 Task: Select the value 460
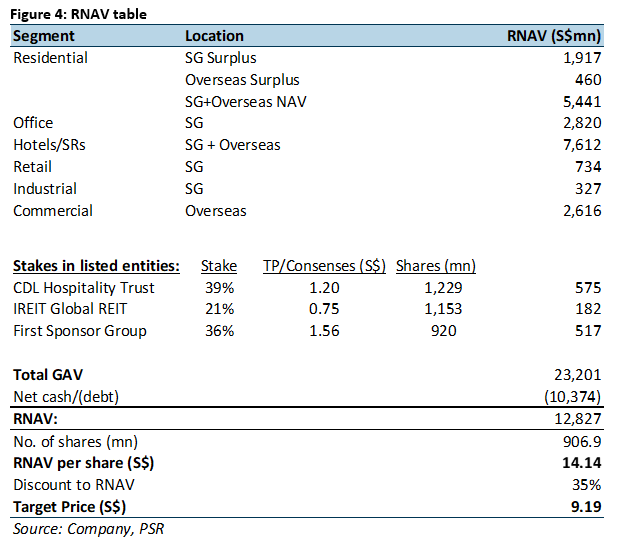click(588, 80)
